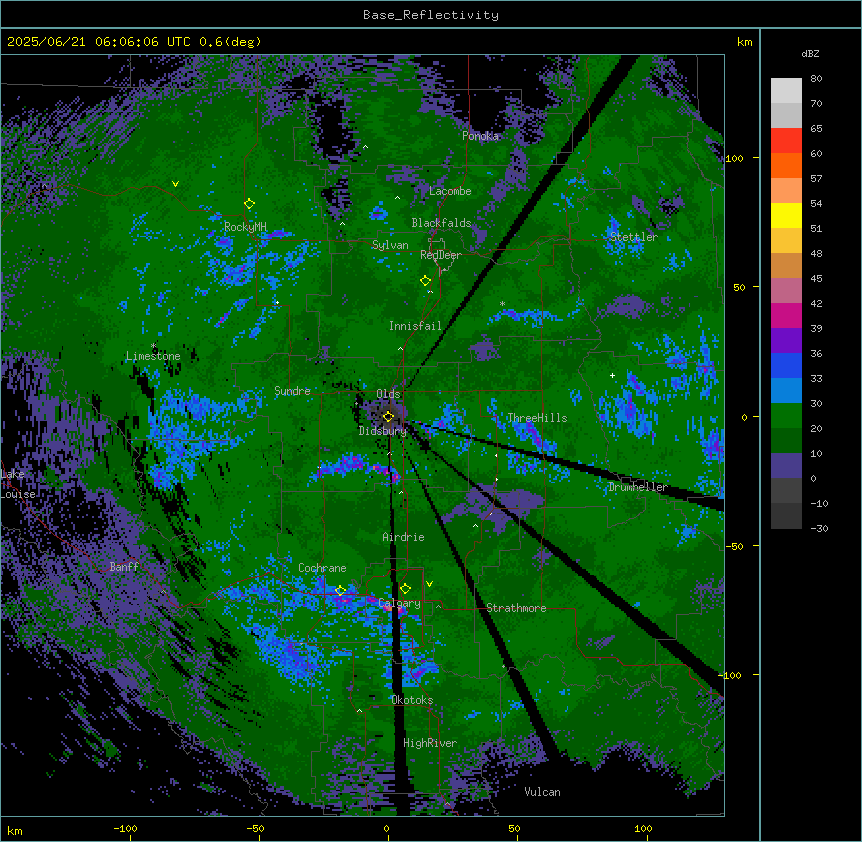Click the yellow diamond marker south of RedDeer
The height and width of the screenshot is (842, 862).
click(x=425, y=281)
